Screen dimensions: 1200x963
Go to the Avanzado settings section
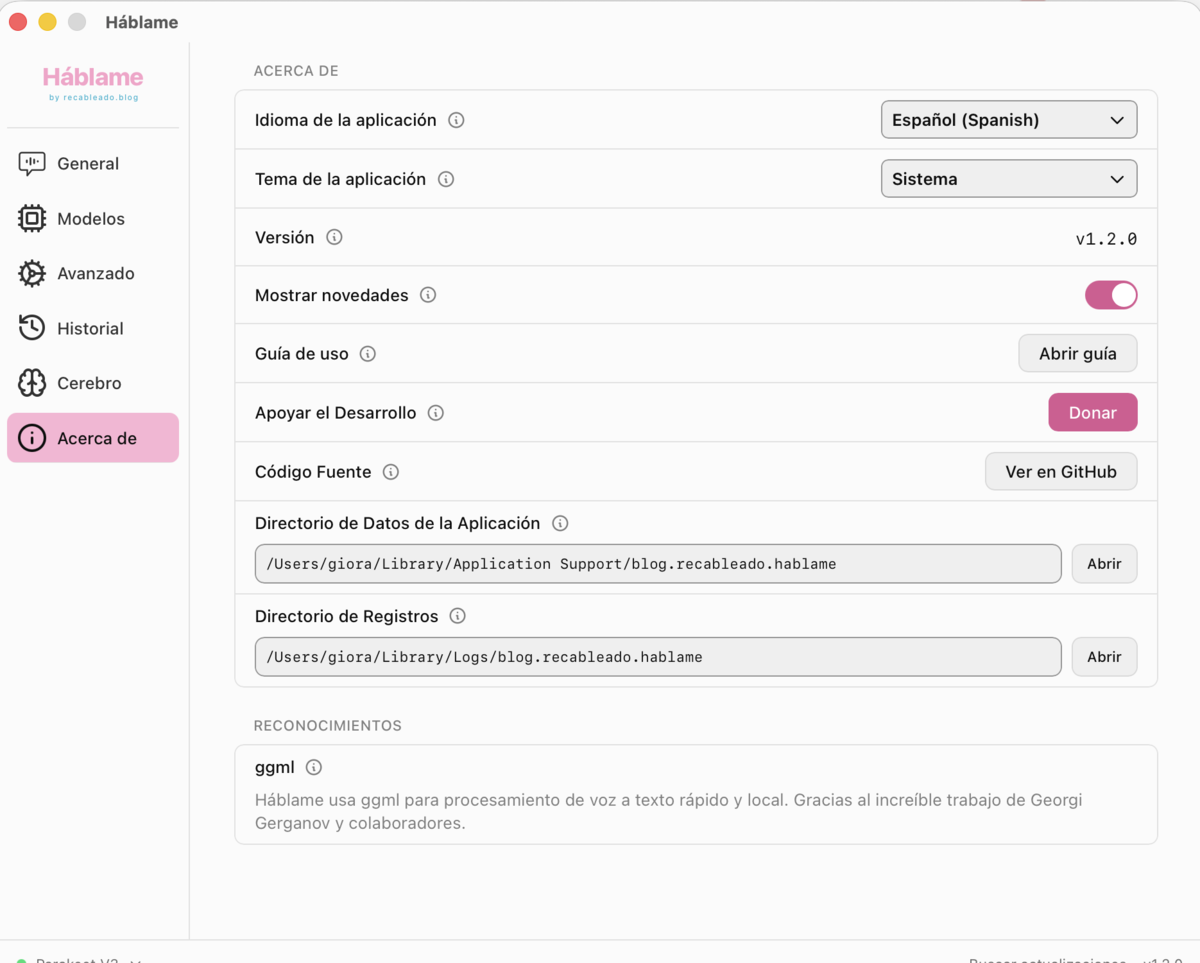click(x=92, y=273)
